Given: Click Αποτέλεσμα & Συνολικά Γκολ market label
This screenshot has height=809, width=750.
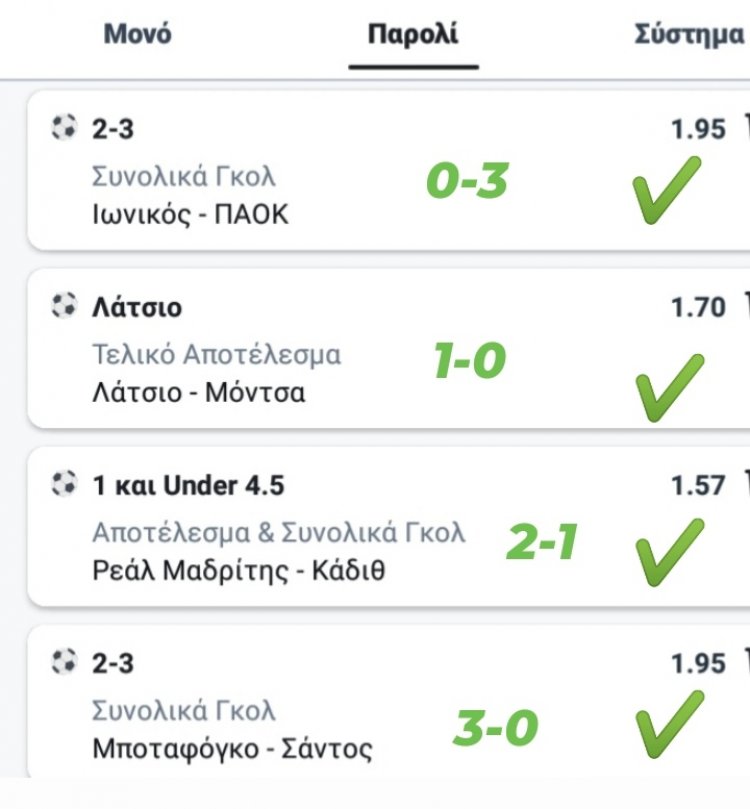Looking at the screenshot, I should tap(278, 533).
